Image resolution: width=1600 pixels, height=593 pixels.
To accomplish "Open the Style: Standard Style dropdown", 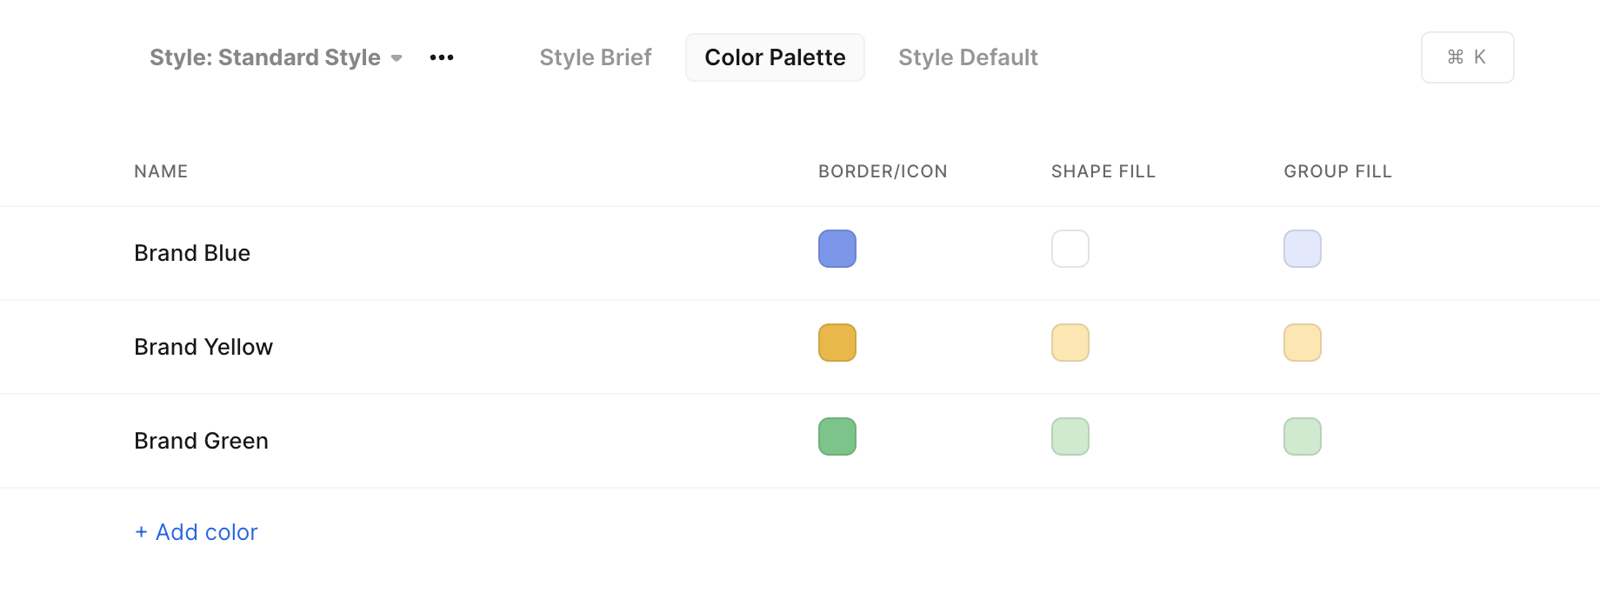I will (276, 58).
